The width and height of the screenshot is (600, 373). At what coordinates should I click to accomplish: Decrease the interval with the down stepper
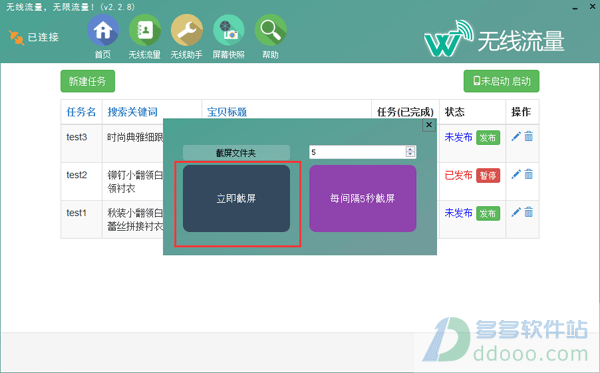coord(410,155)
